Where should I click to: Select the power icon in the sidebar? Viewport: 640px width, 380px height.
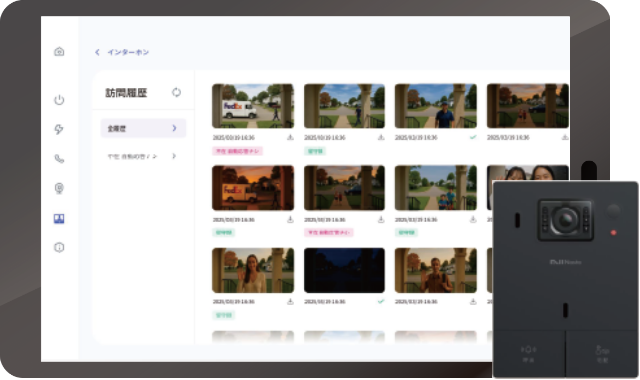coord(59,100)
